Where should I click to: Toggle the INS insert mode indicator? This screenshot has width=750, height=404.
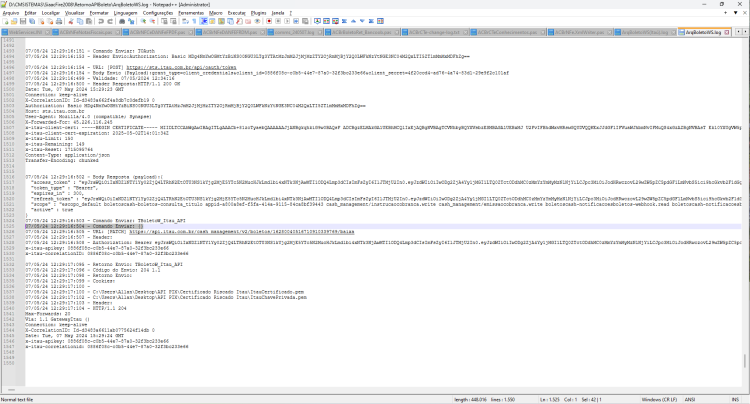click(735, 399)
